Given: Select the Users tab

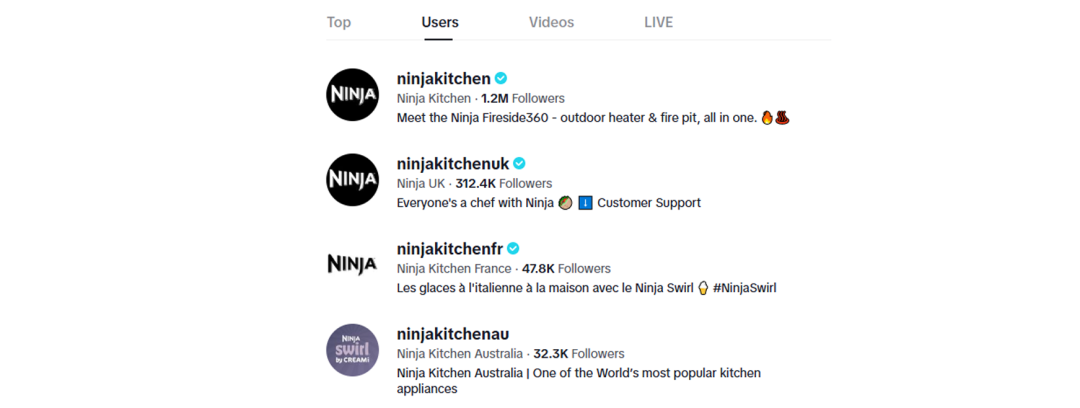Looking at the screenshot, I should [x=440, y=22].
